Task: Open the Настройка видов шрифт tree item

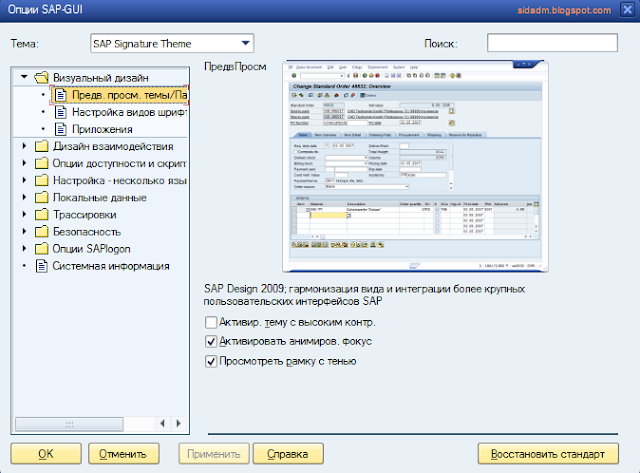Action: 129,112
